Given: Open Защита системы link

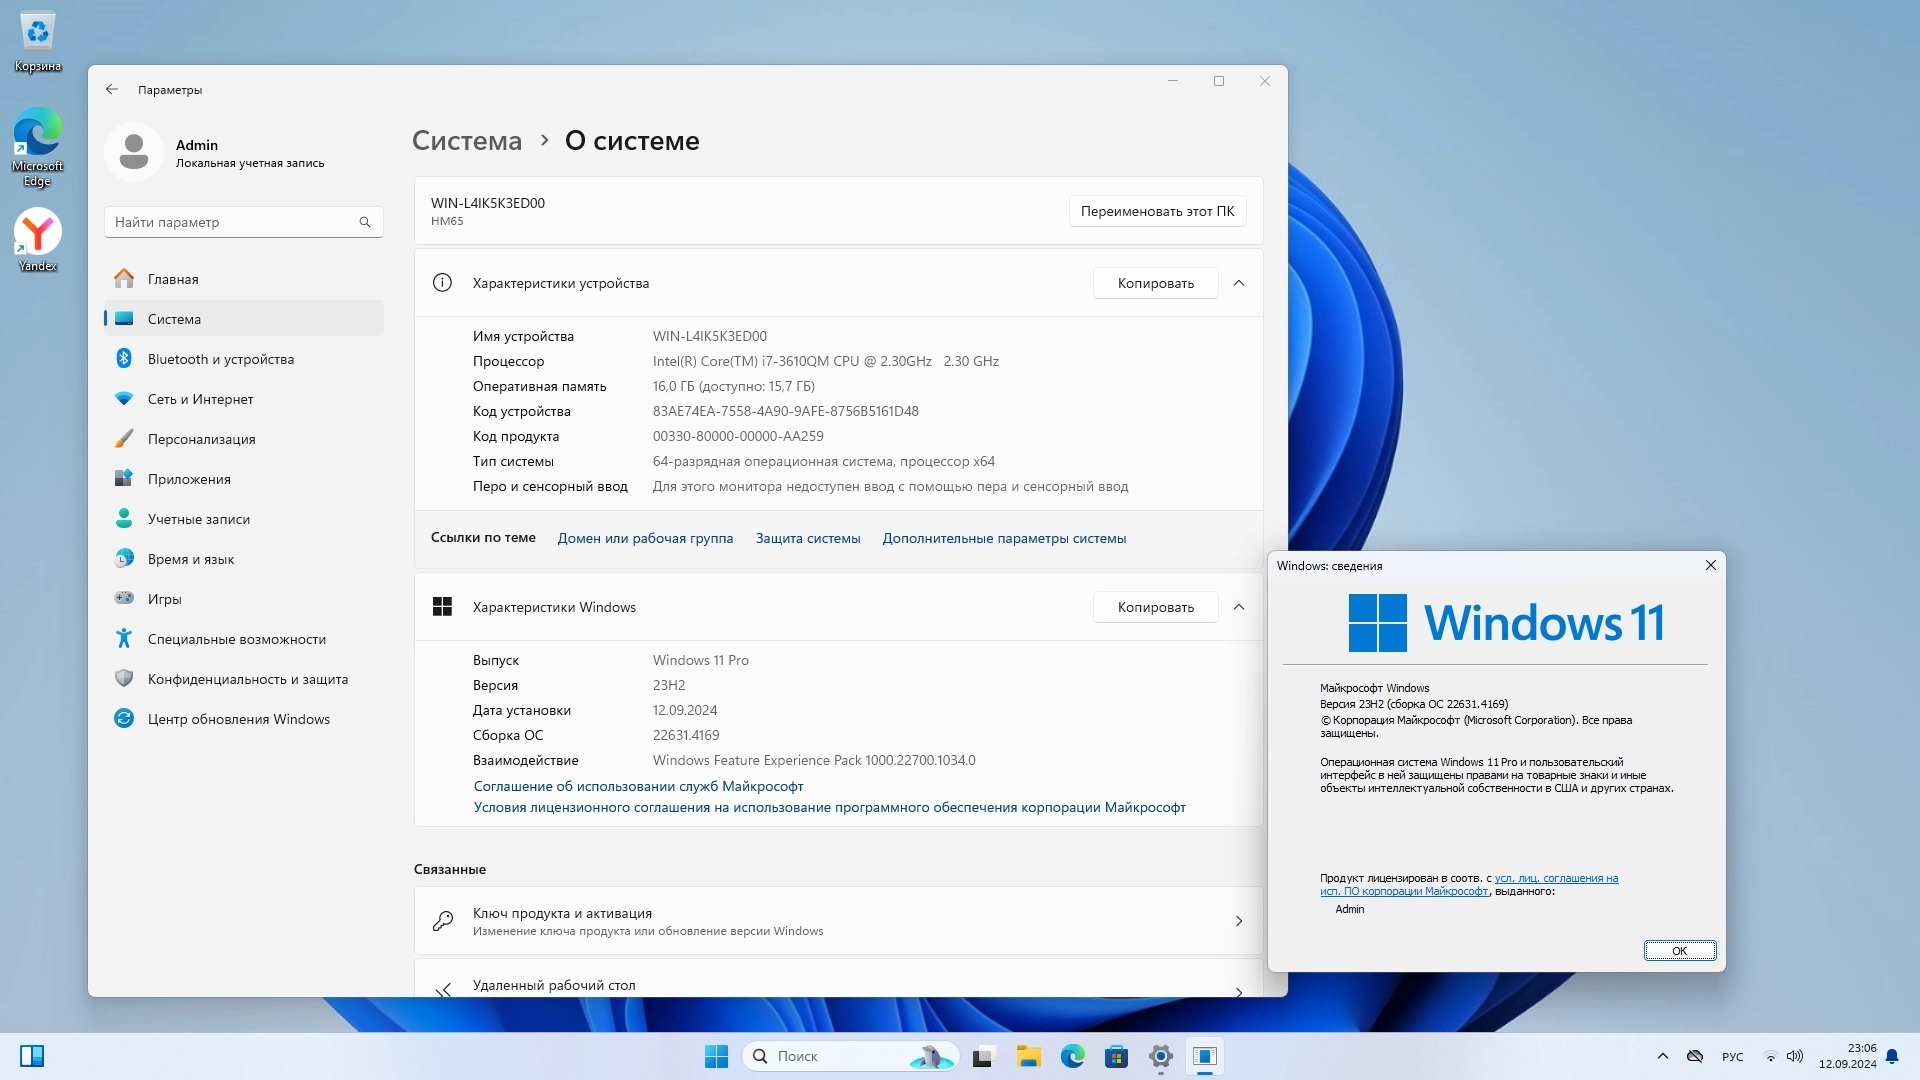Looking at the screenshot, I should point(807,538).
